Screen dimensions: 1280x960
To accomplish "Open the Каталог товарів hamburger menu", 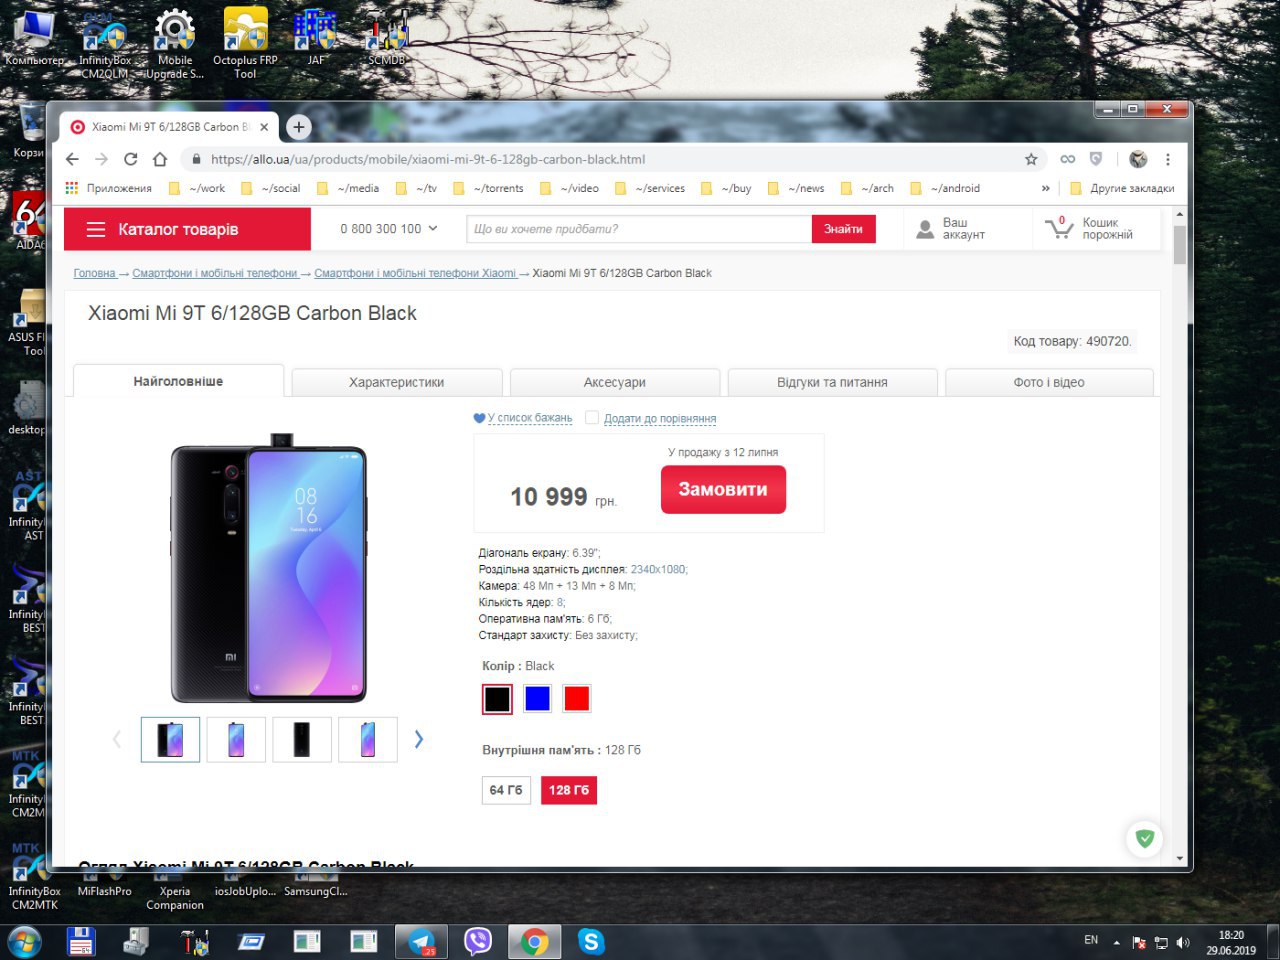I will pos(95,229).
